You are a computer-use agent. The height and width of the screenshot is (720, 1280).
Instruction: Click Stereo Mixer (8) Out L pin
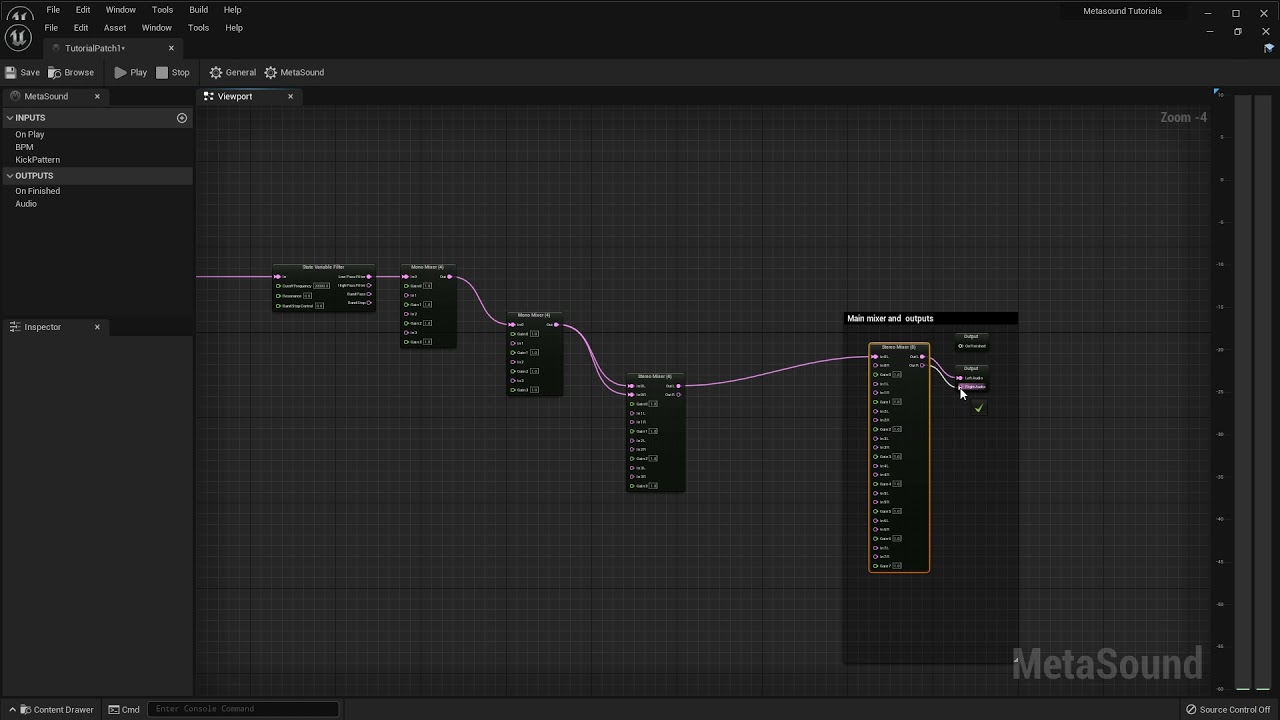pyautogui.click(x=922, y=357)
